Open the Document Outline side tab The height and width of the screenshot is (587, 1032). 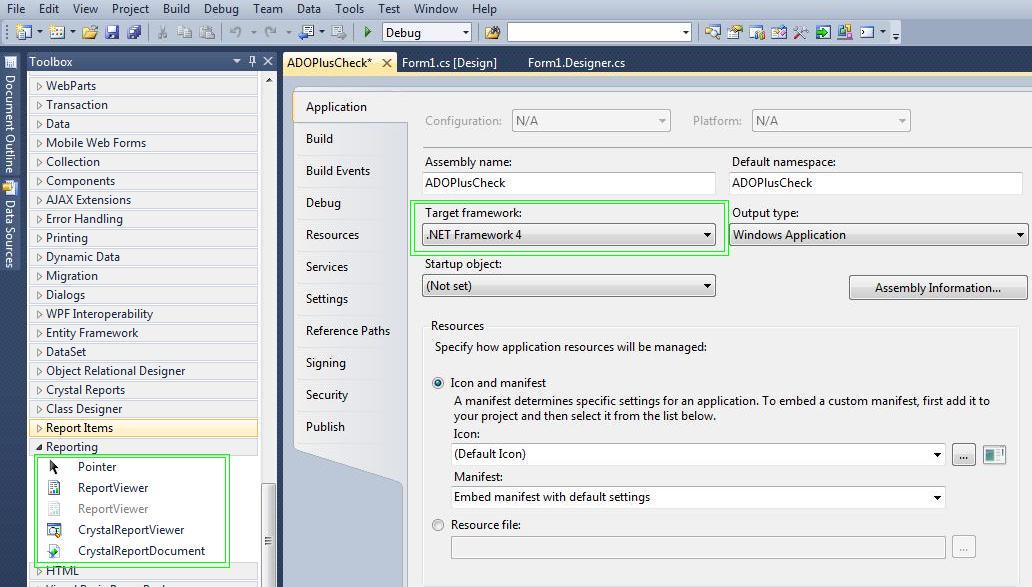click(10, 115)
